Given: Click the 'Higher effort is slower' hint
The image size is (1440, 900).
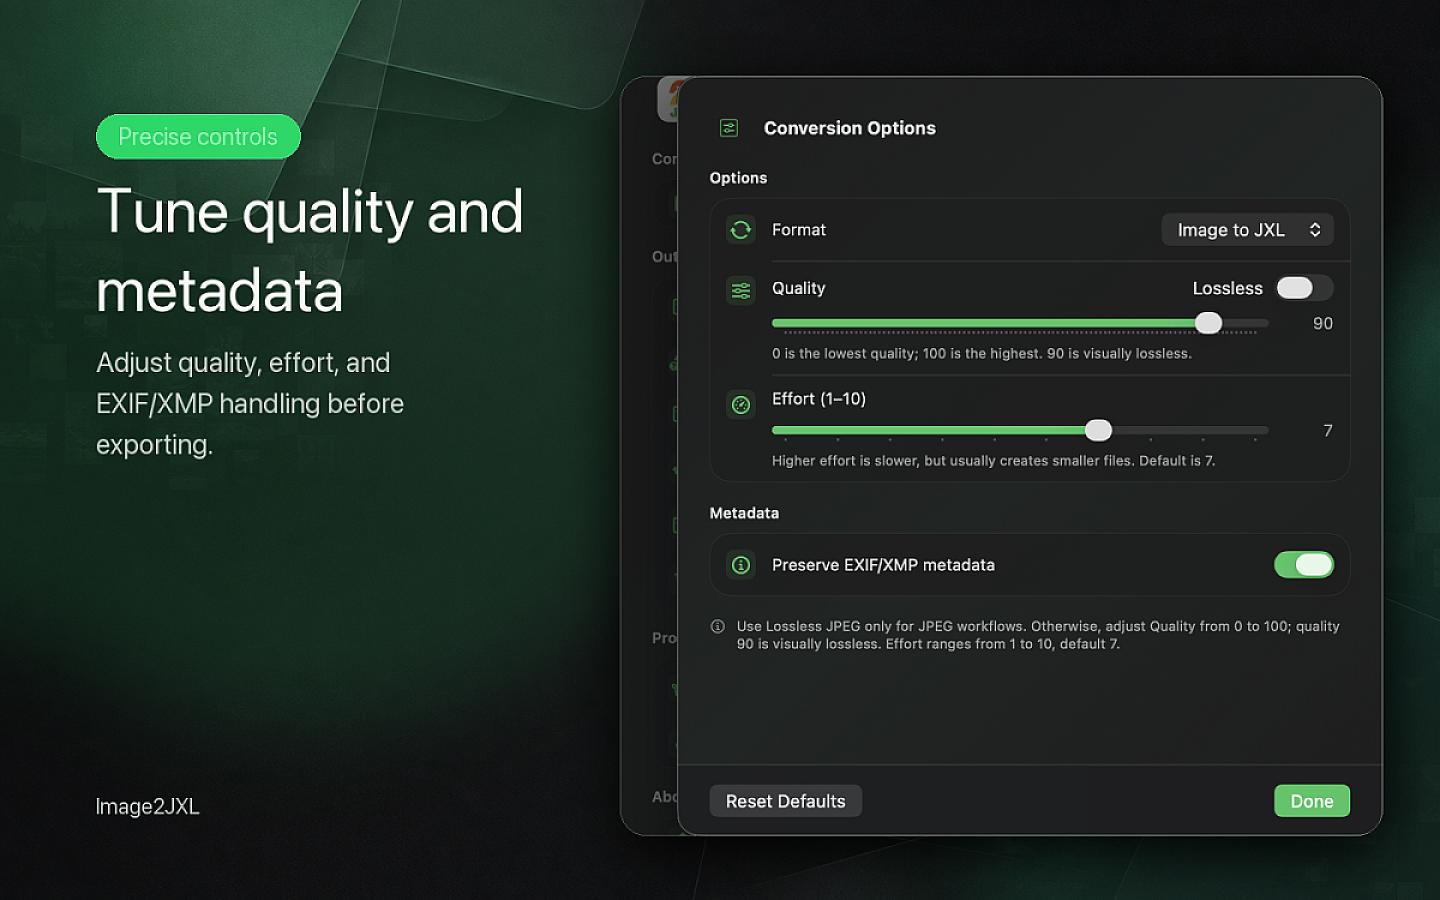Looking at the screenshot, I should 993,461.
